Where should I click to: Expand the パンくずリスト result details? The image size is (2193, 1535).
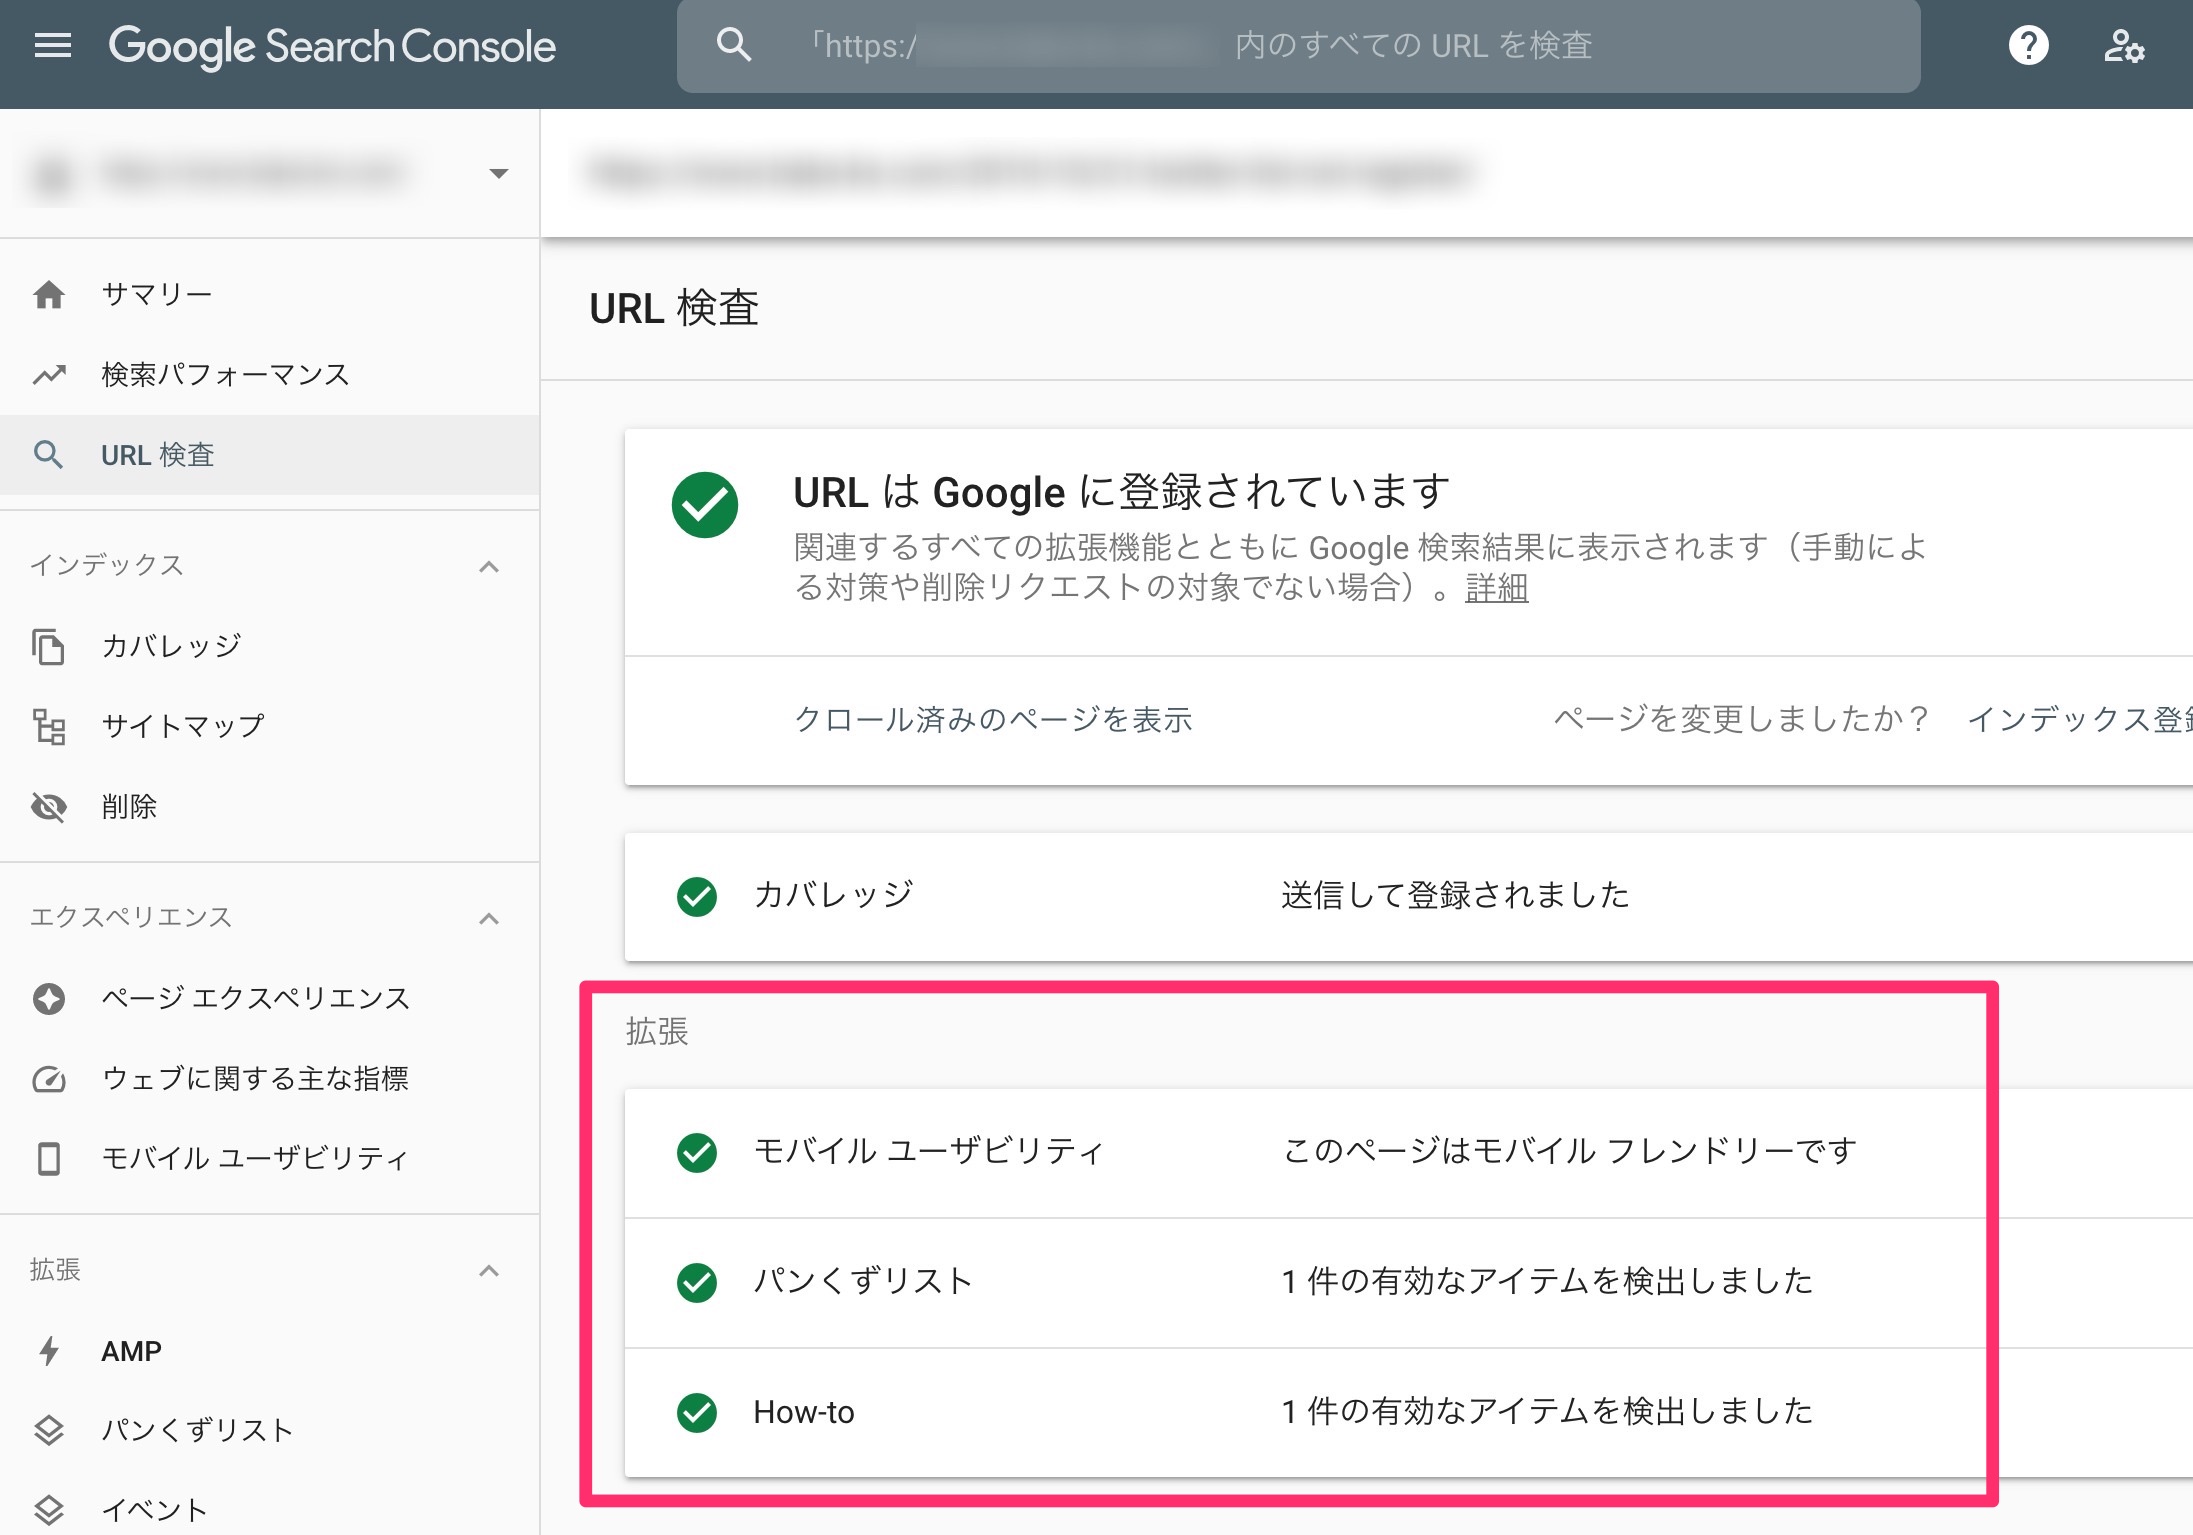1408,1282
